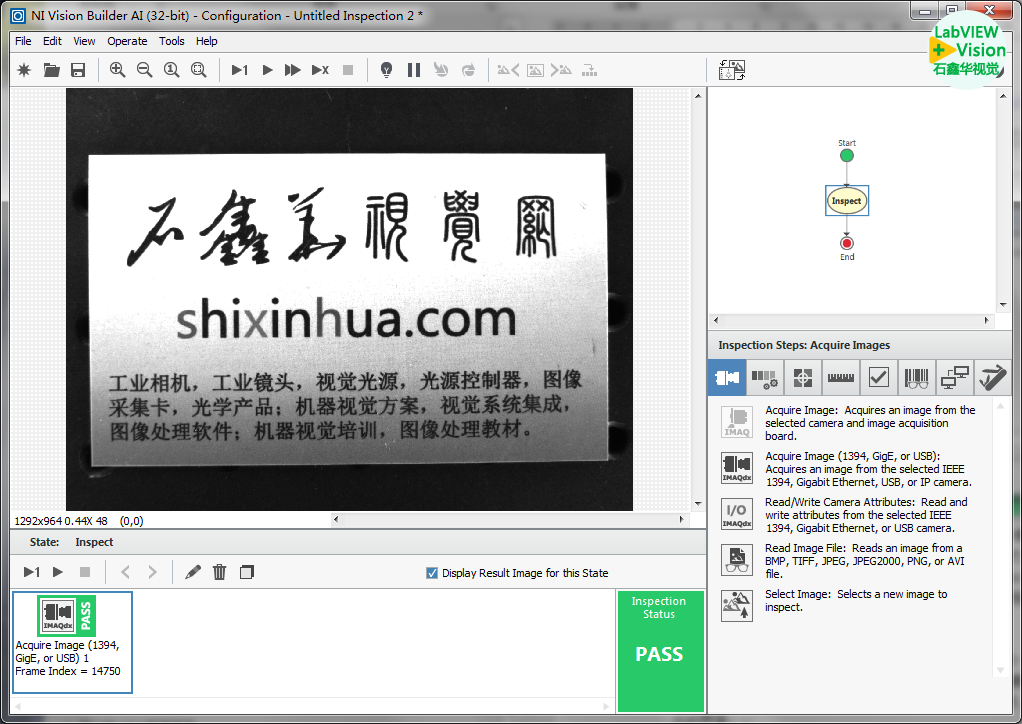Pause the inspection using the pause icon
This screenshot has height=724, width=1022.
pyautogui.click(x=414, y=70)
